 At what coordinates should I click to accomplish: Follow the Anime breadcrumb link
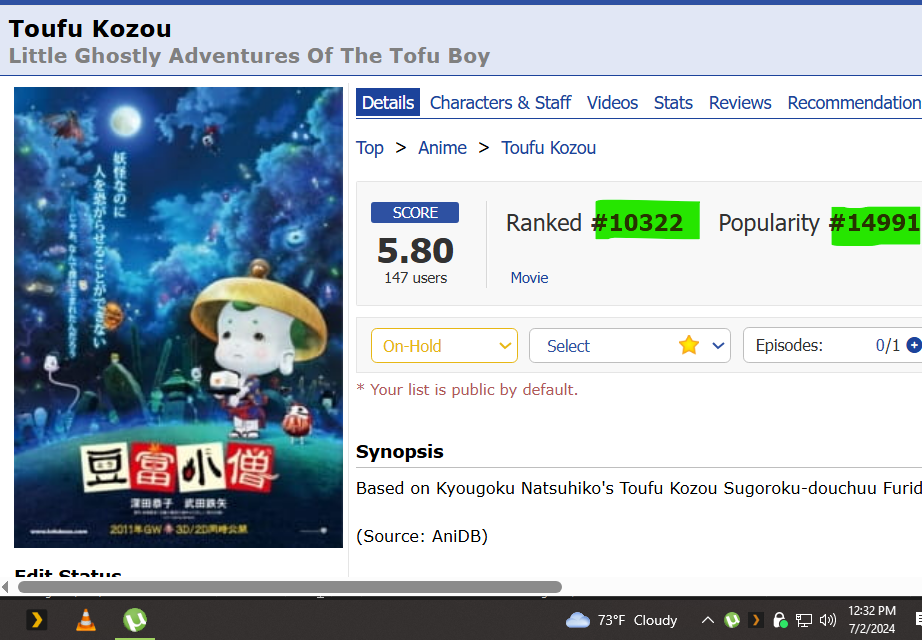click(442, 148)
